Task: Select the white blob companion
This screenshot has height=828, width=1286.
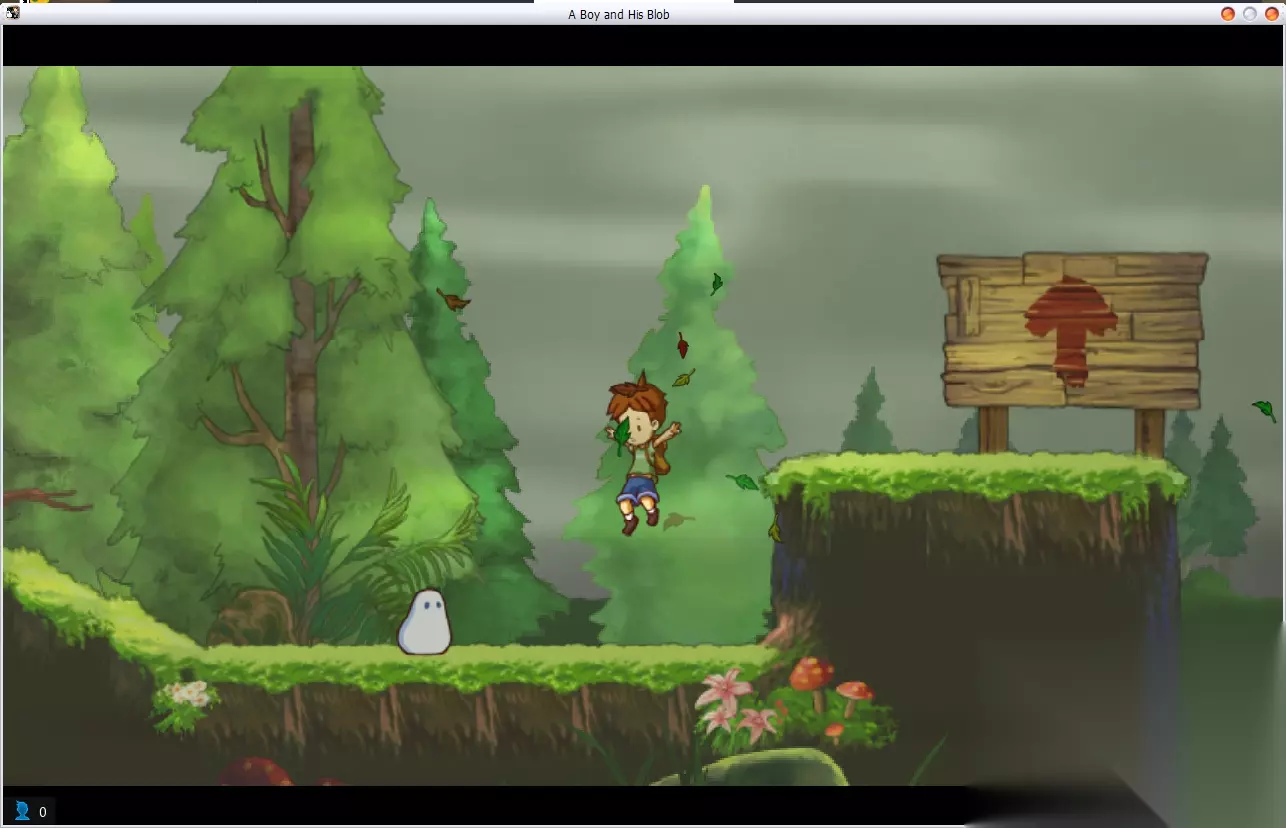Action: point(425,622)
